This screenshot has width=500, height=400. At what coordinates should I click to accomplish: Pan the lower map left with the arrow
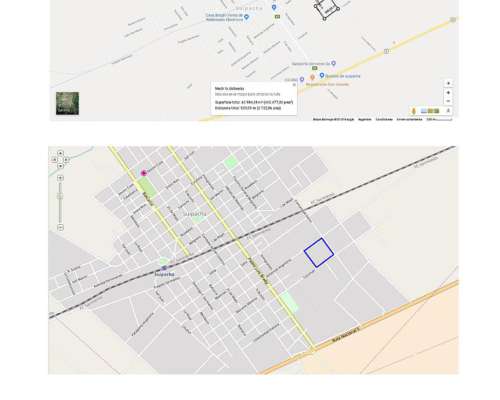pyautogui.click(x=54, y=160)
